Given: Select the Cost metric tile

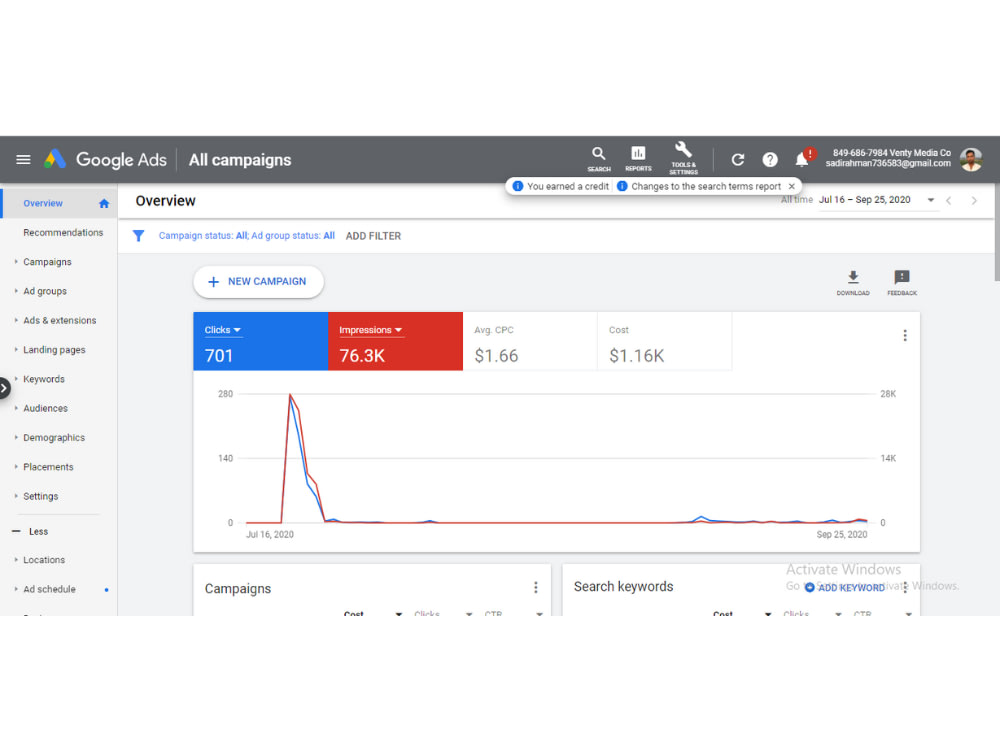Looking at the screenshot, I should pos(665,341).
